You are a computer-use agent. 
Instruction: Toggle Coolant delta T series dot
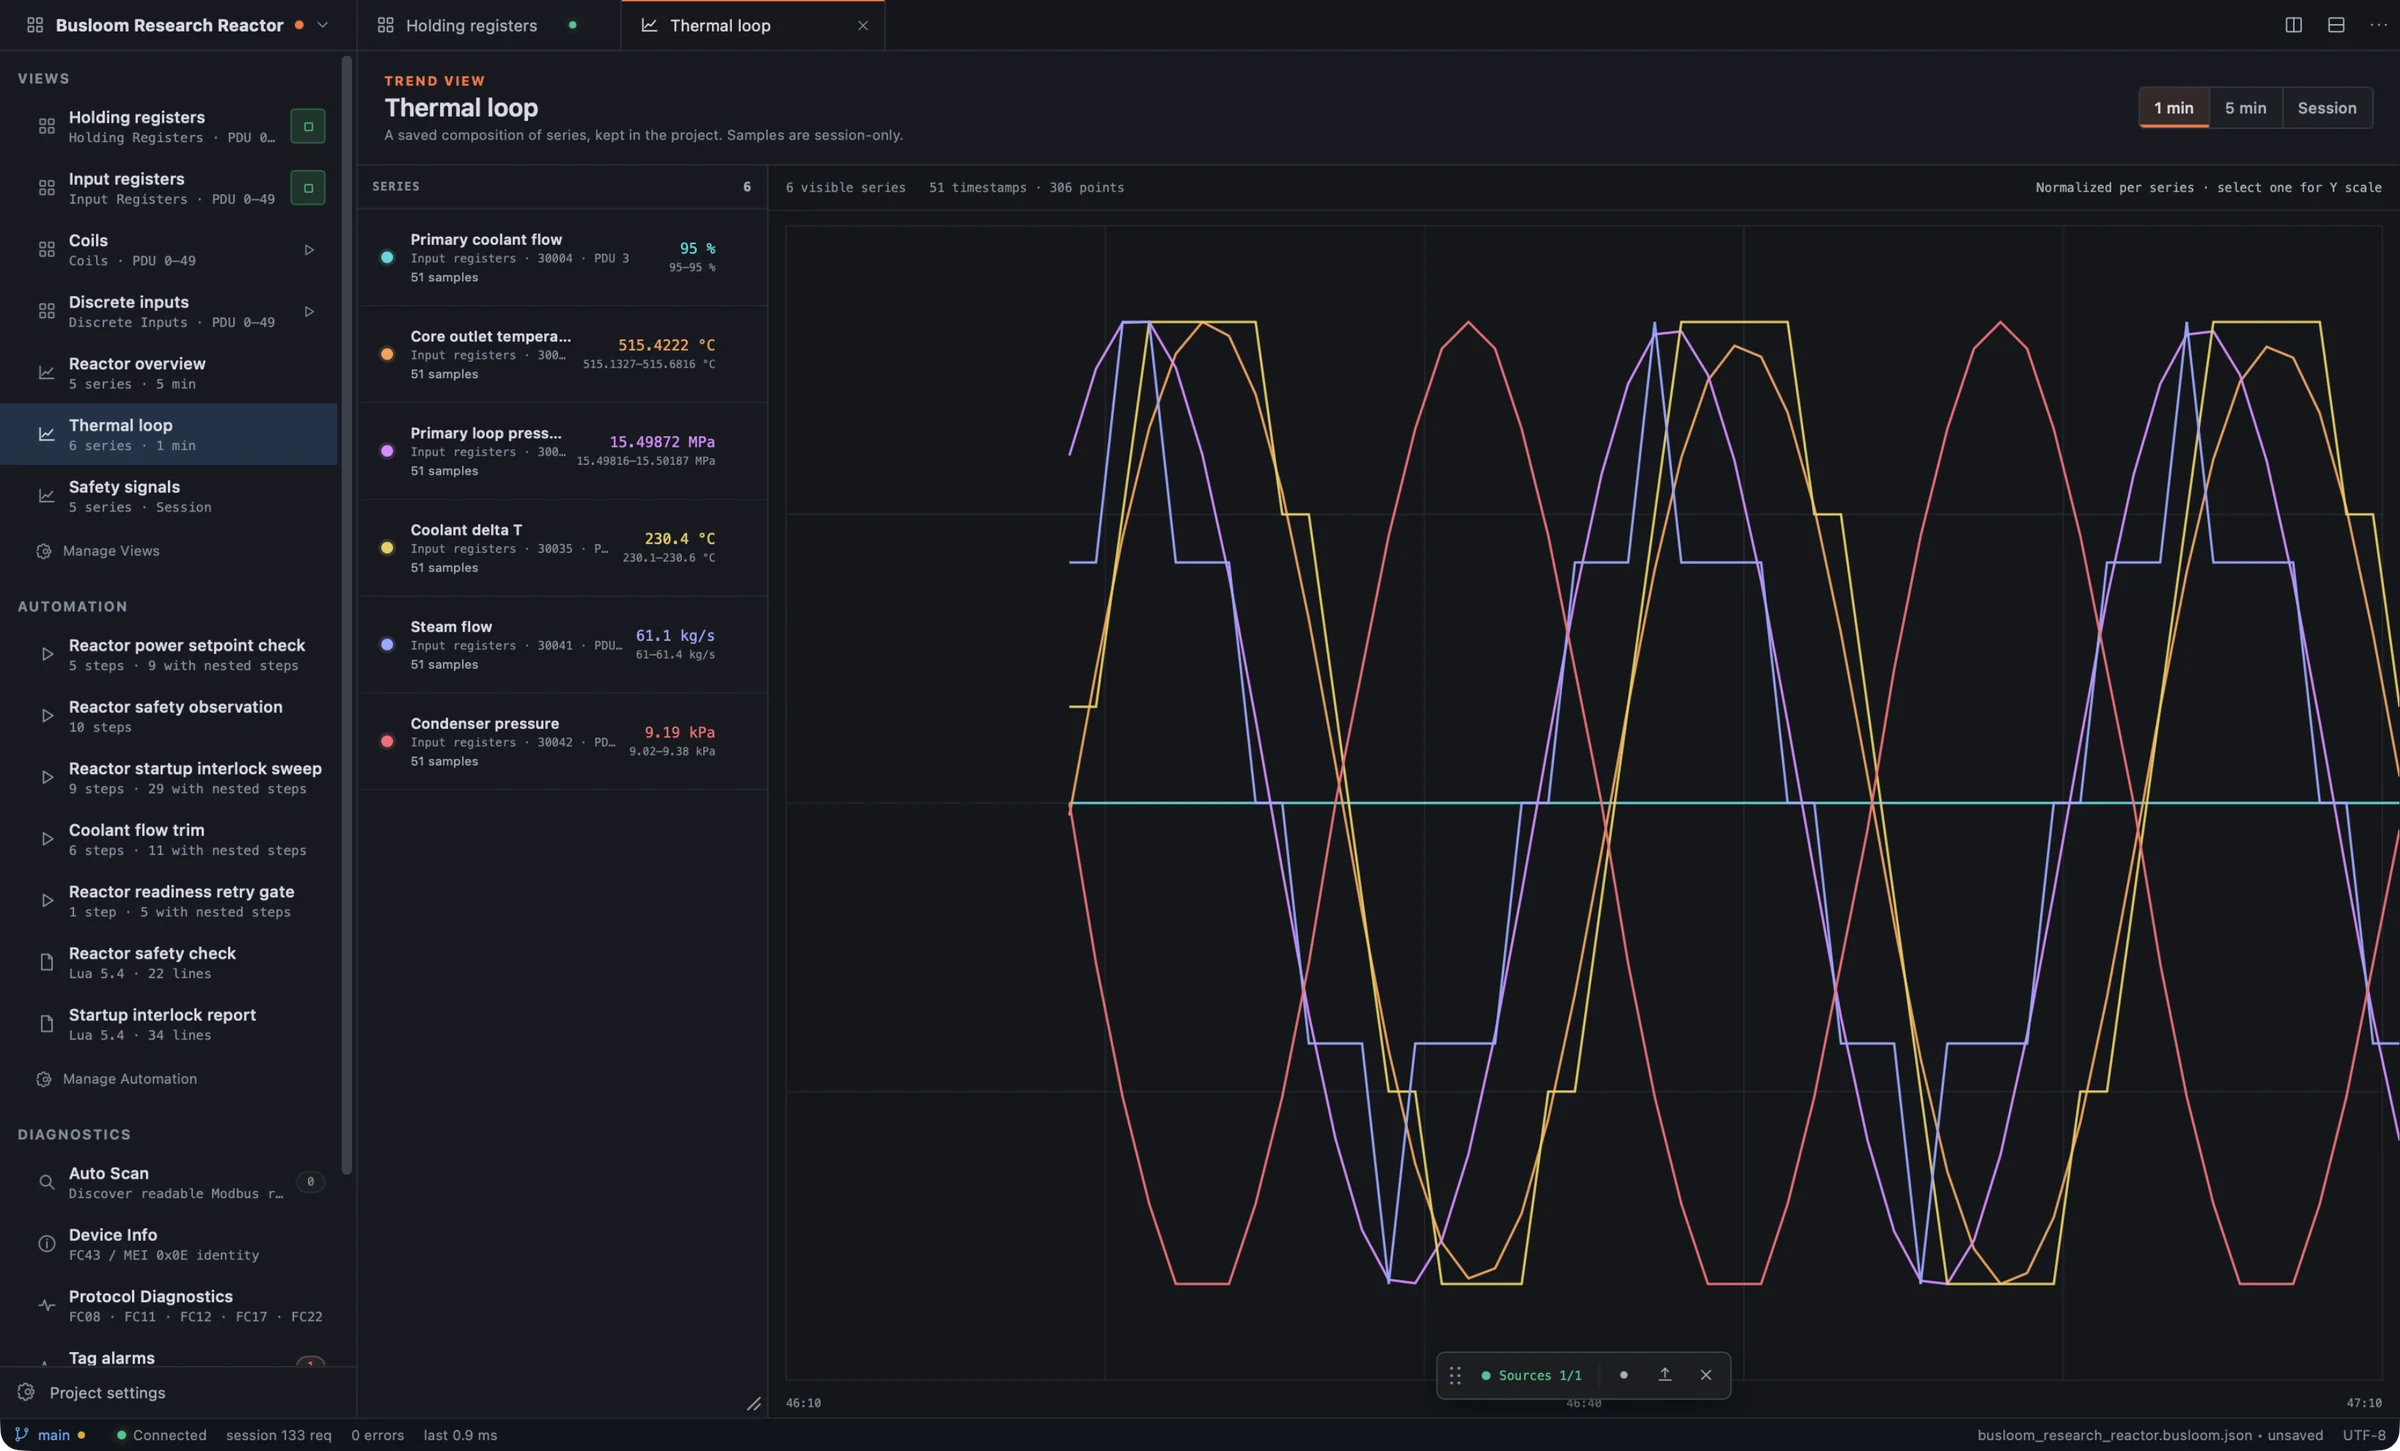click(x=387, y=548)
